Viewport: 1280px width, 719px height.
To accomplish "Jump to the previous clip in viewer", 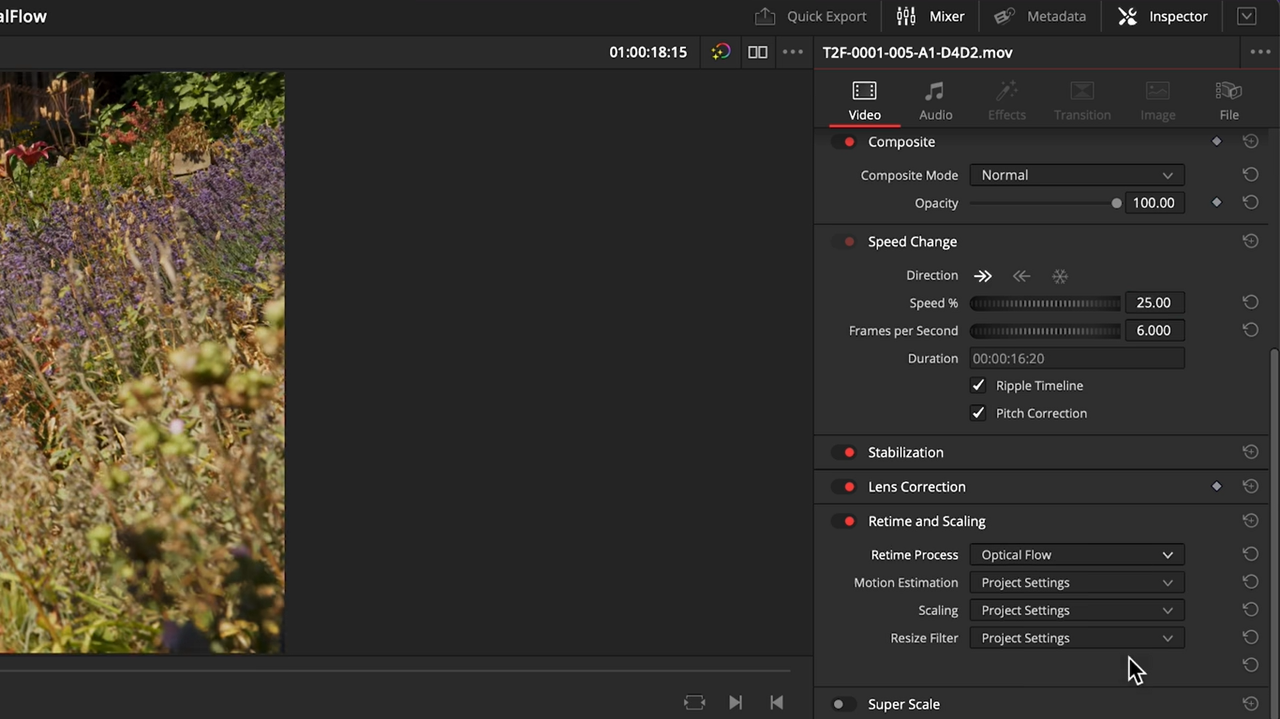I will pos(776,702).
